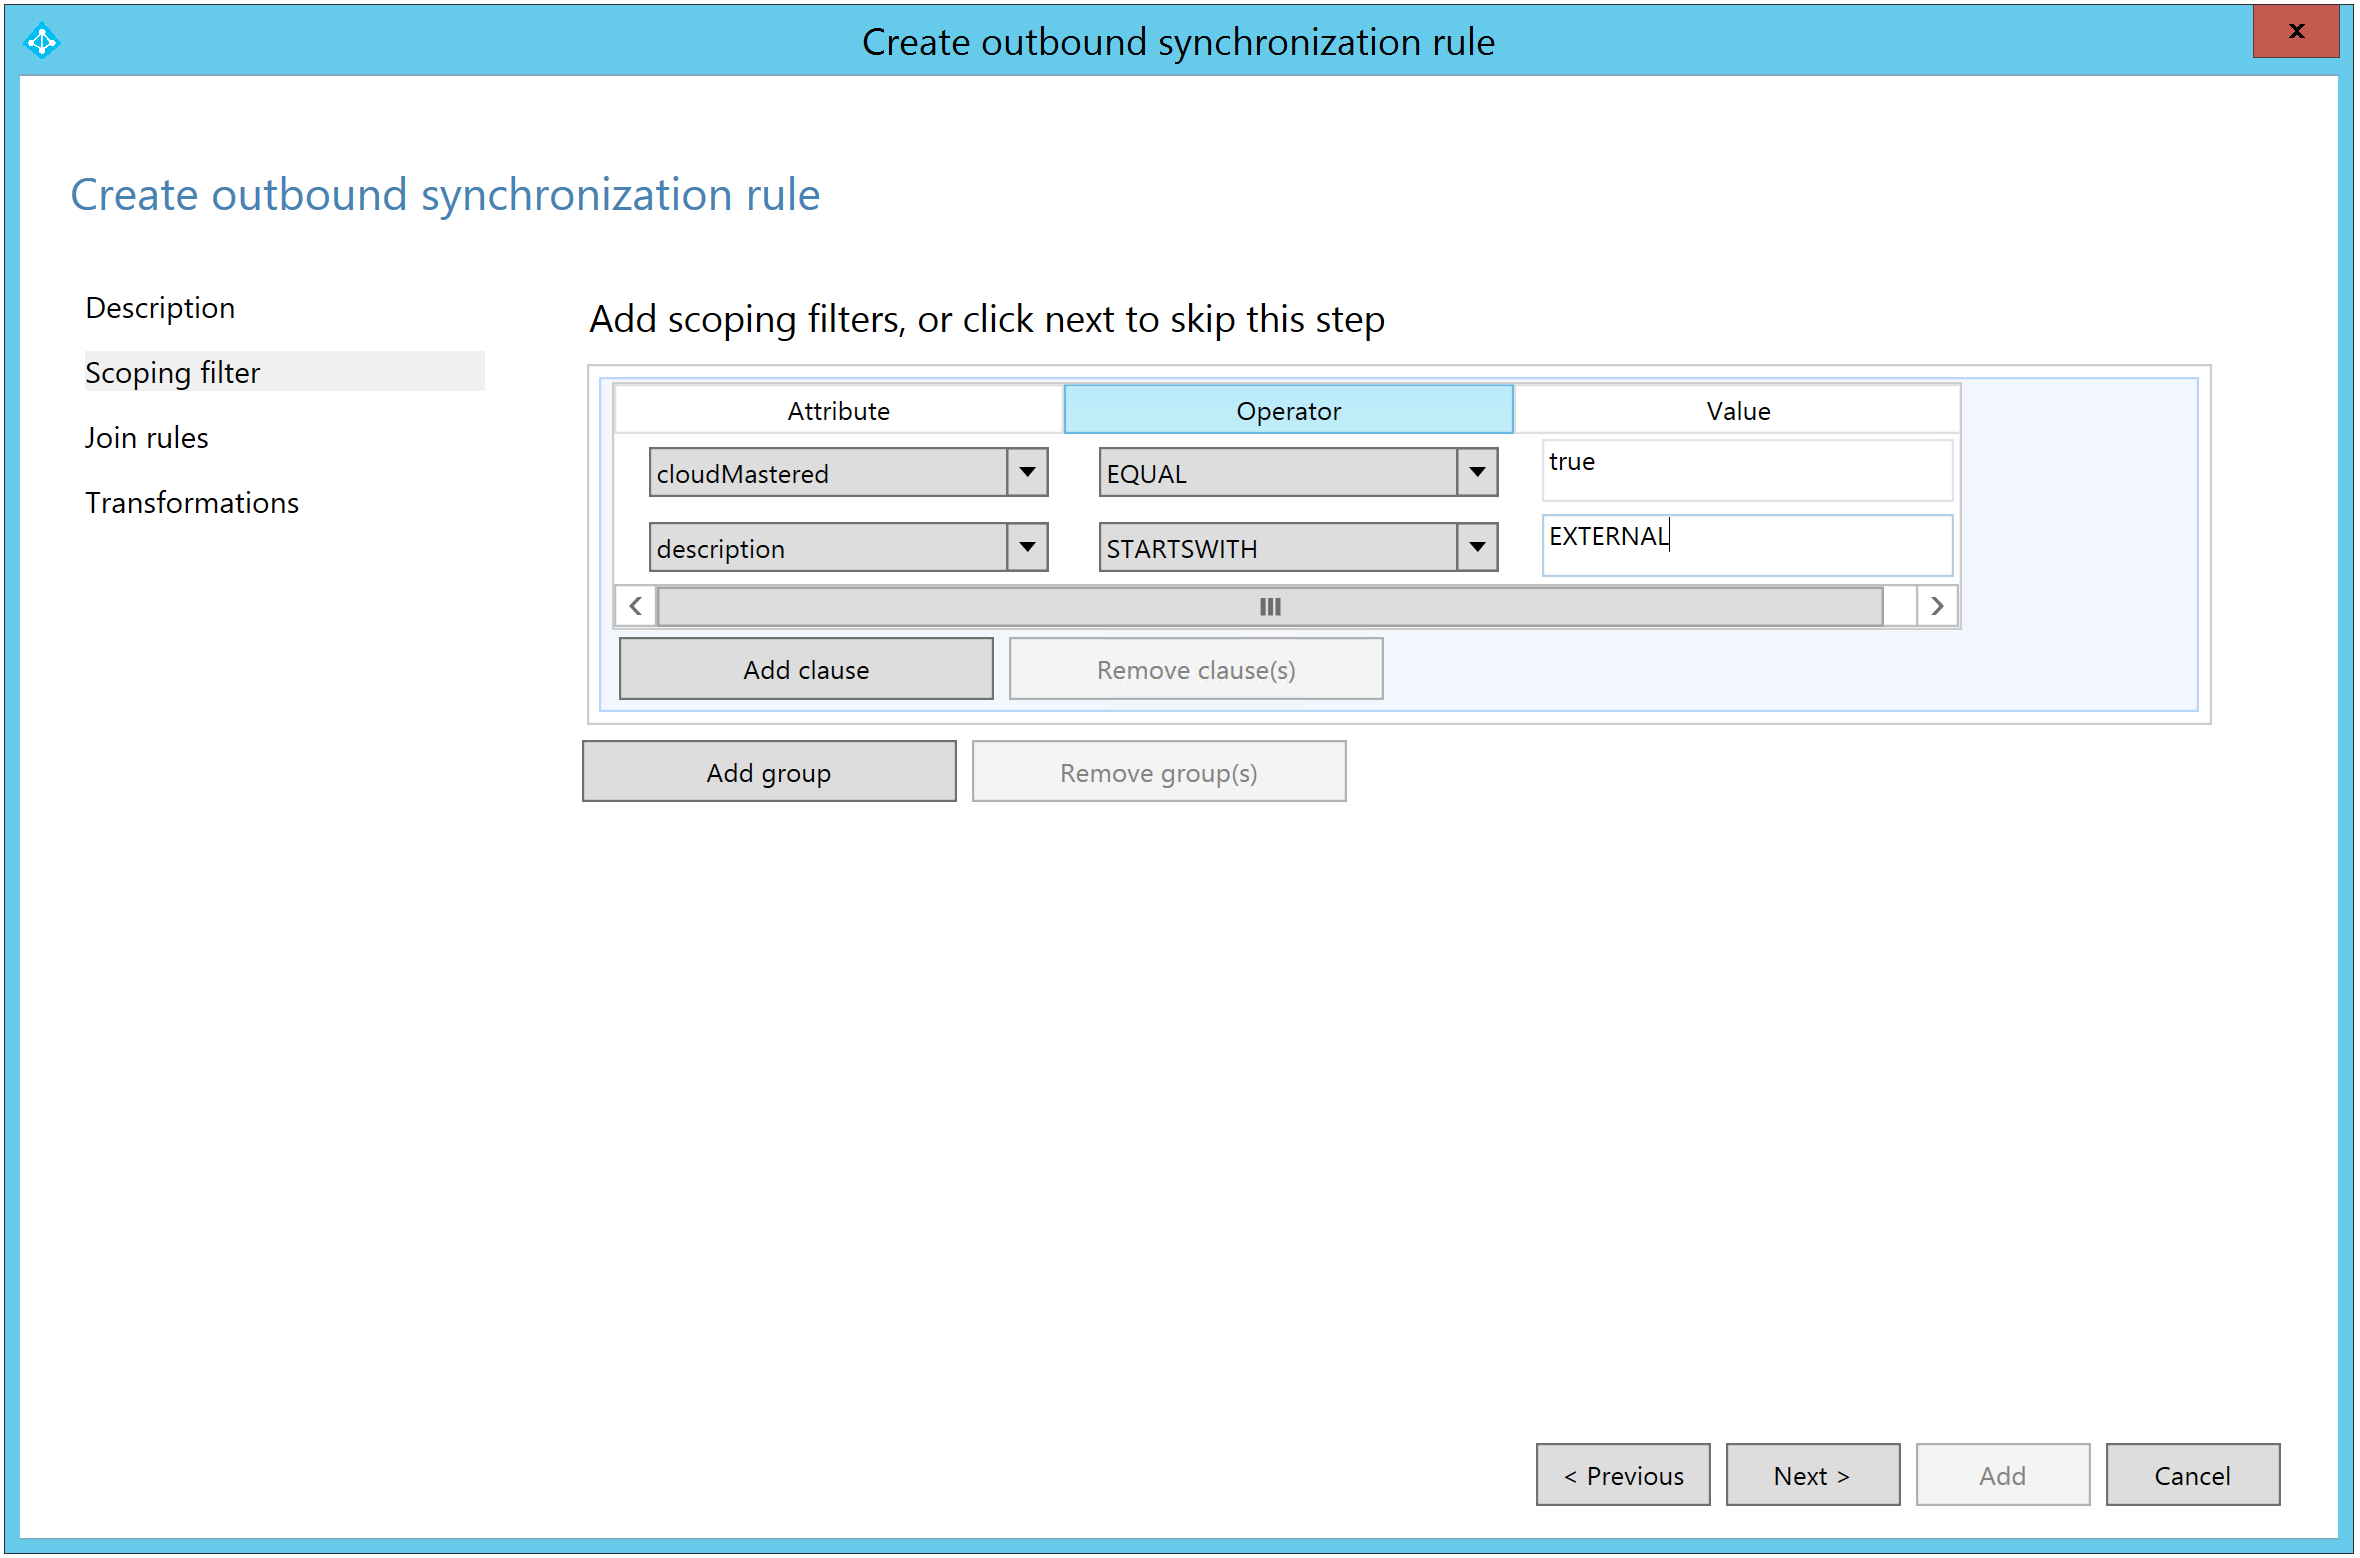Click the Azure AD Connect title bar icon
Screen dimensions: 2360x1558
42,41
